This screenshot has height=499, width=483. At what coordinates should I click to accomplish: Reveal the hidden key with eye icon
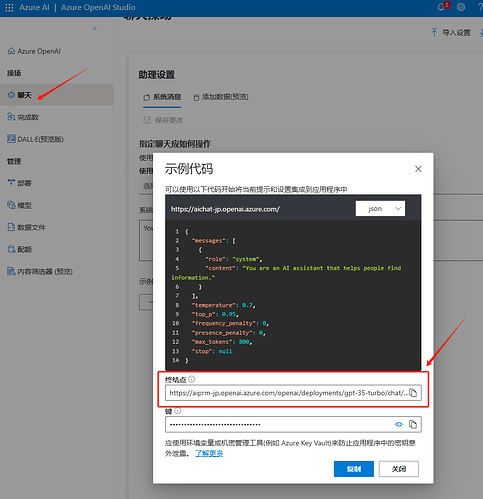click(x=399, y=424)
